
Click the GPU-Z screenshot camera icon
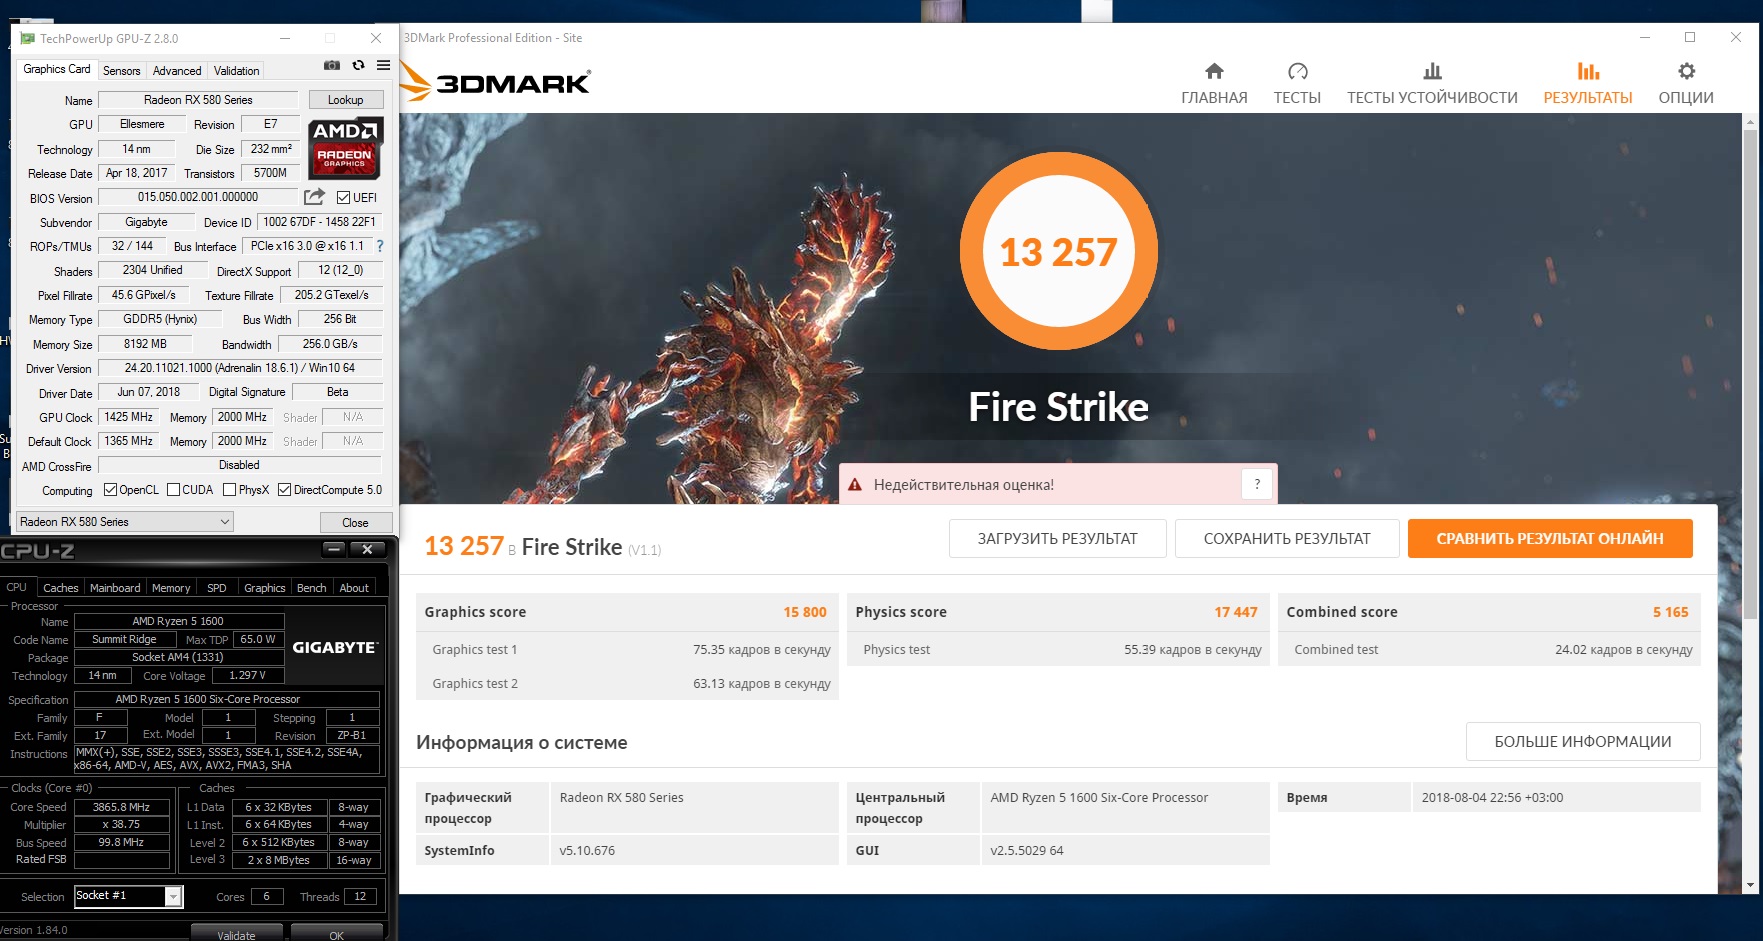click(x=332, y=65)
